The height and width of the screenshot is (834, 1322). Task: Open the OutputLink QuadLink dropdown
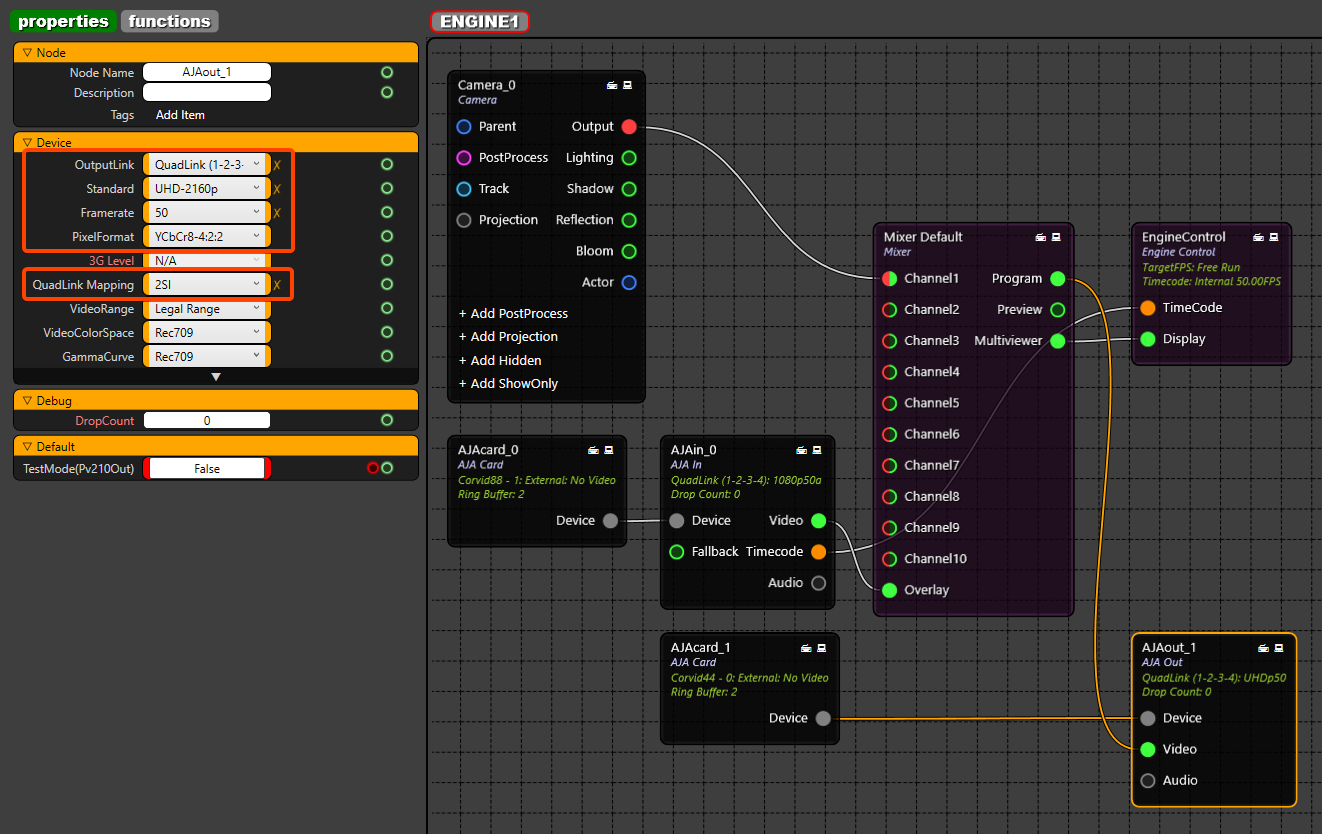pyautogui.click(x=207, y=165)
